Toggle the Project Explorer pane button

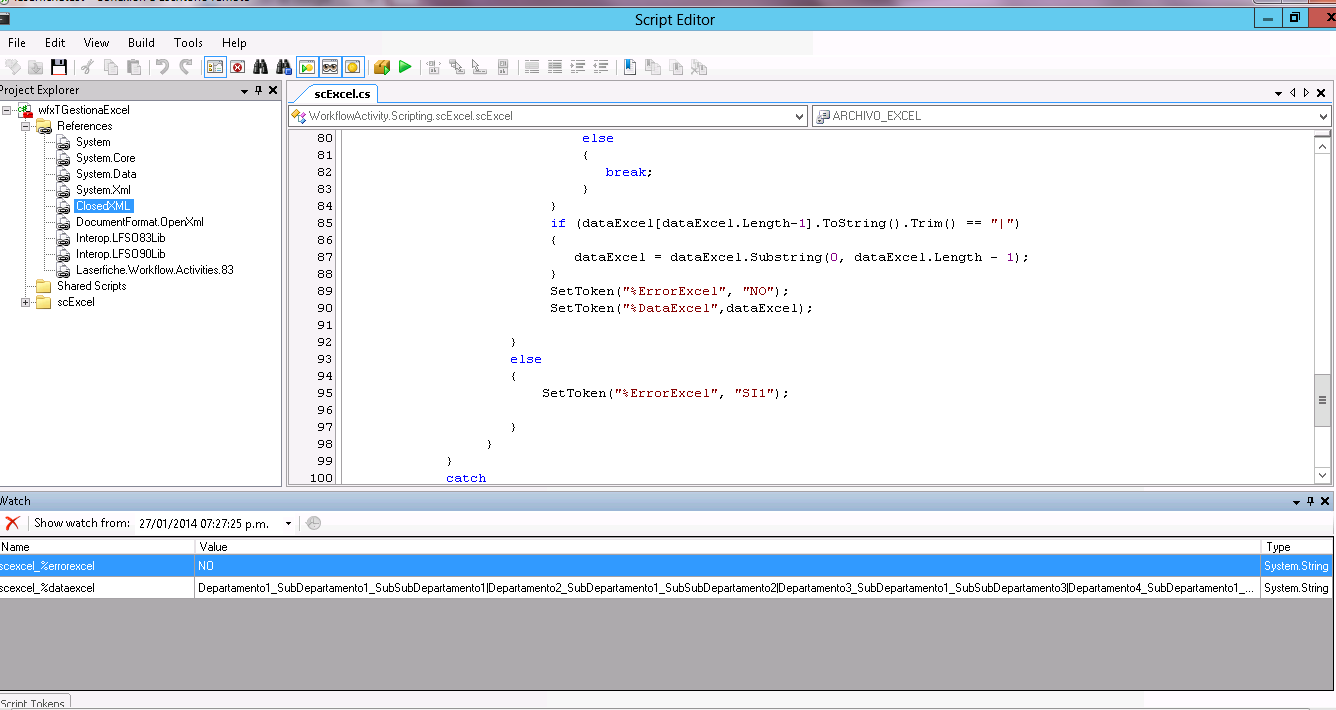(x=214, y=67)
